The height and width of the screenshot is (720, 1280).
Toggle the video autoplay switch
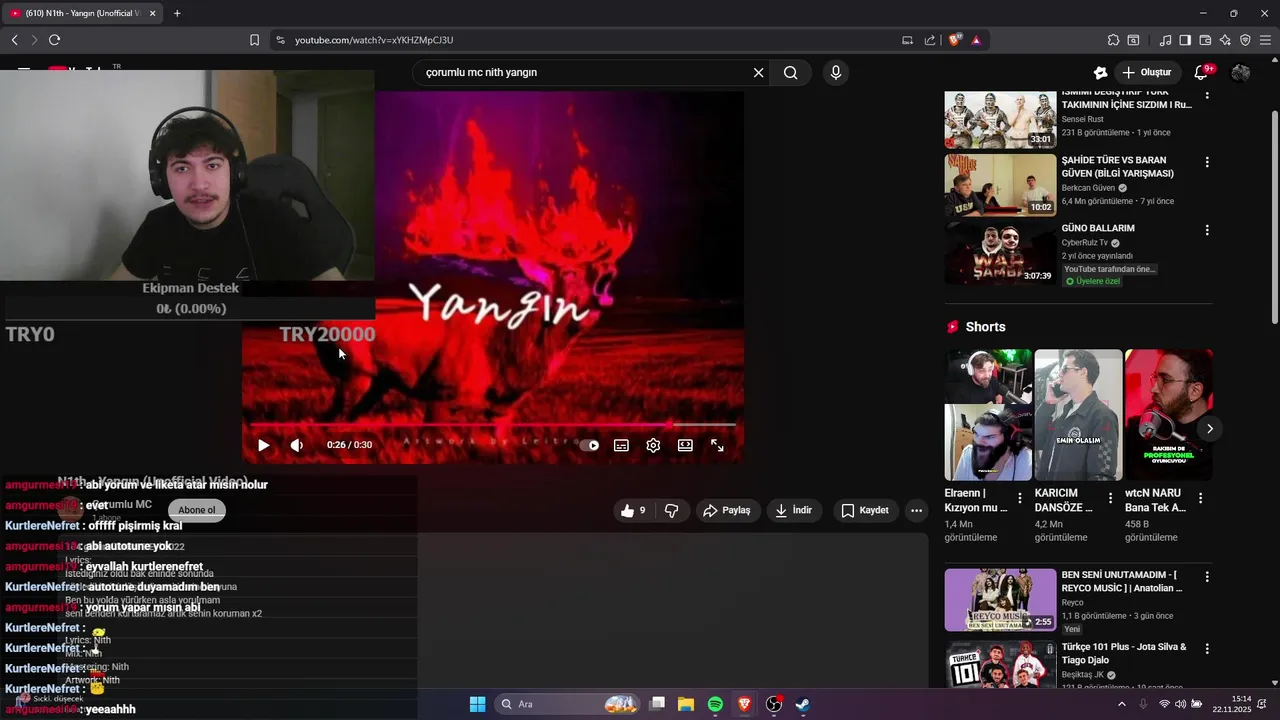coord(590,445)
